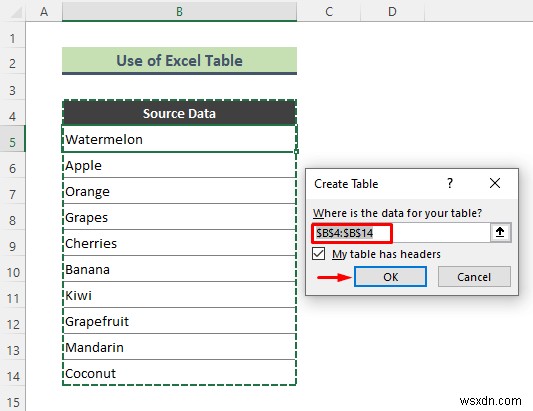Click the Use of Excel Table title cell
This screenshot has width=533, height=411.
tap(179, 61)
